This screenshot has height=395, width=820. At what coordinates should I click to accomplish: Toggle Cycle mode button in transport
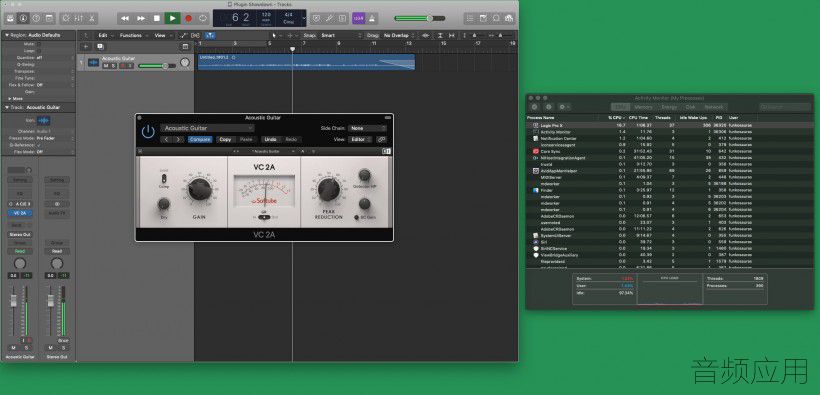[203, 18]
